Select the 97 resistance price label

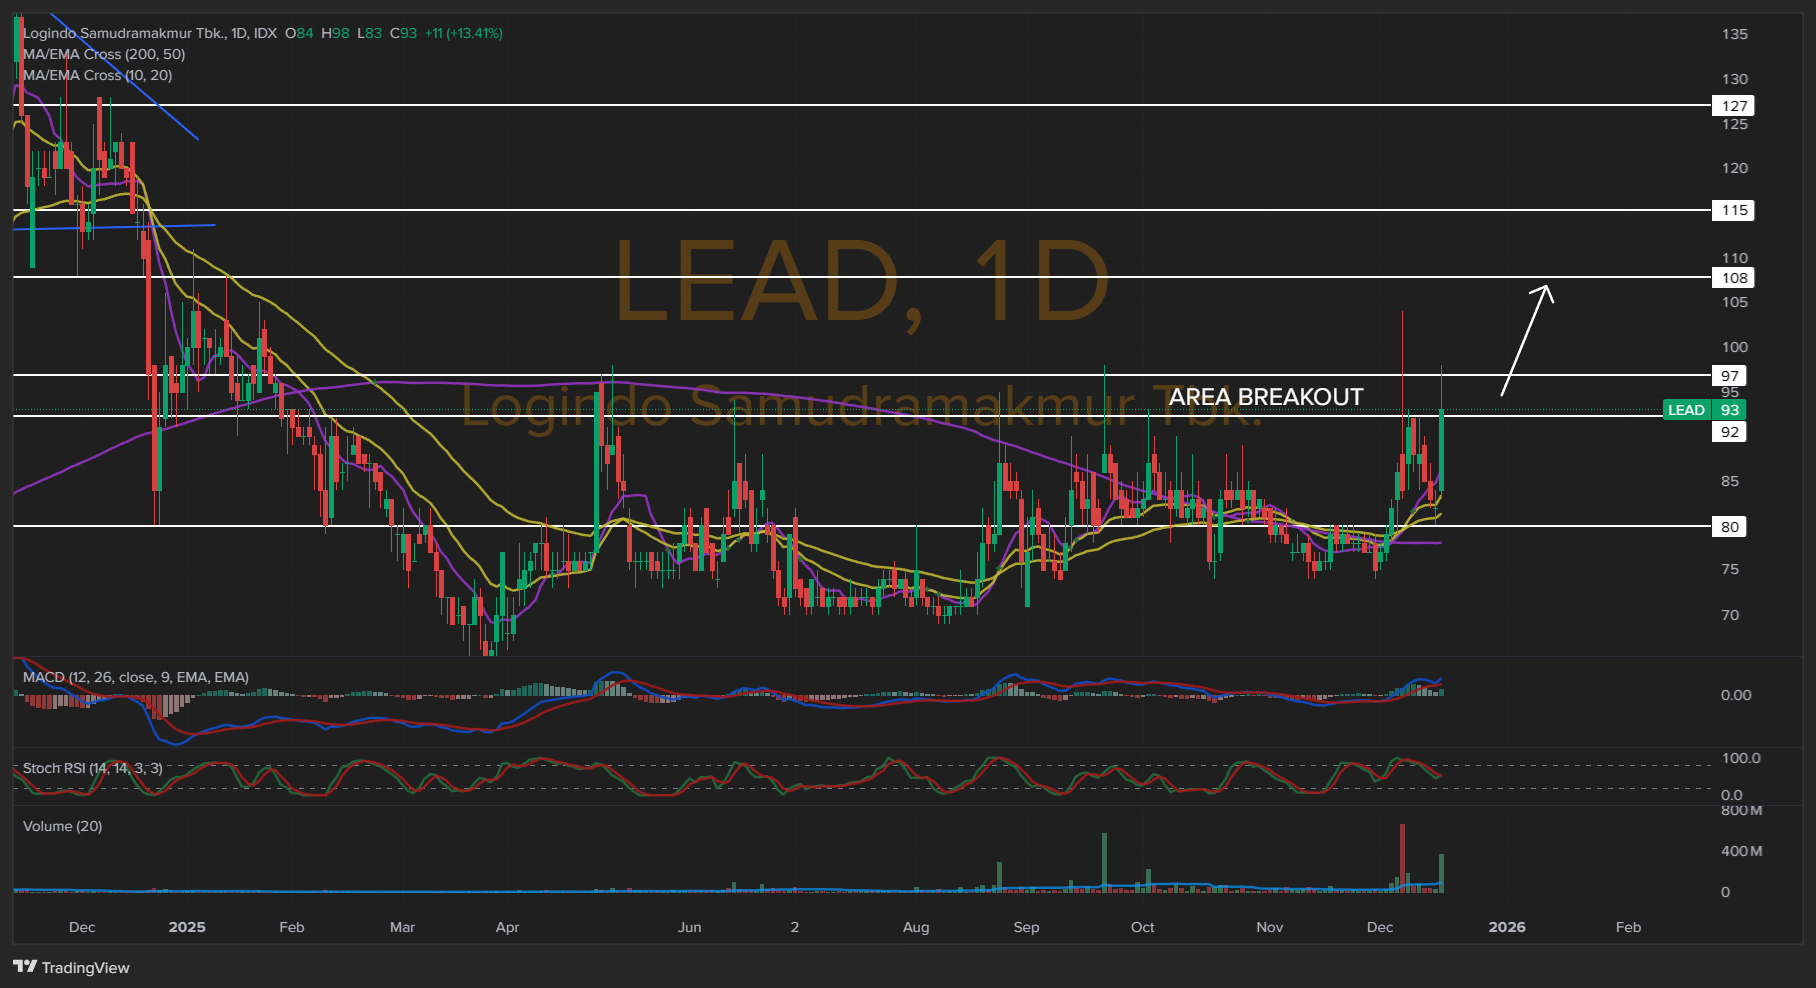pyautogui.click(x=1729, y=376)
